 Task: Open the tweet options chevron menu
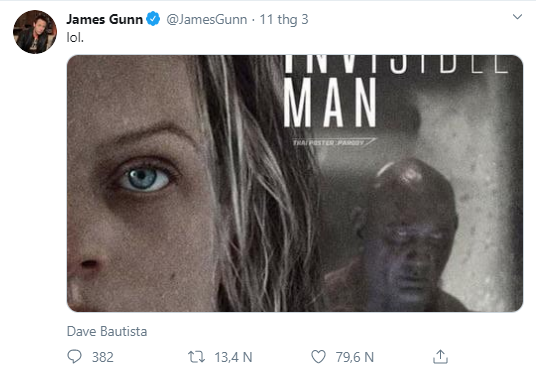pos(518,16)
